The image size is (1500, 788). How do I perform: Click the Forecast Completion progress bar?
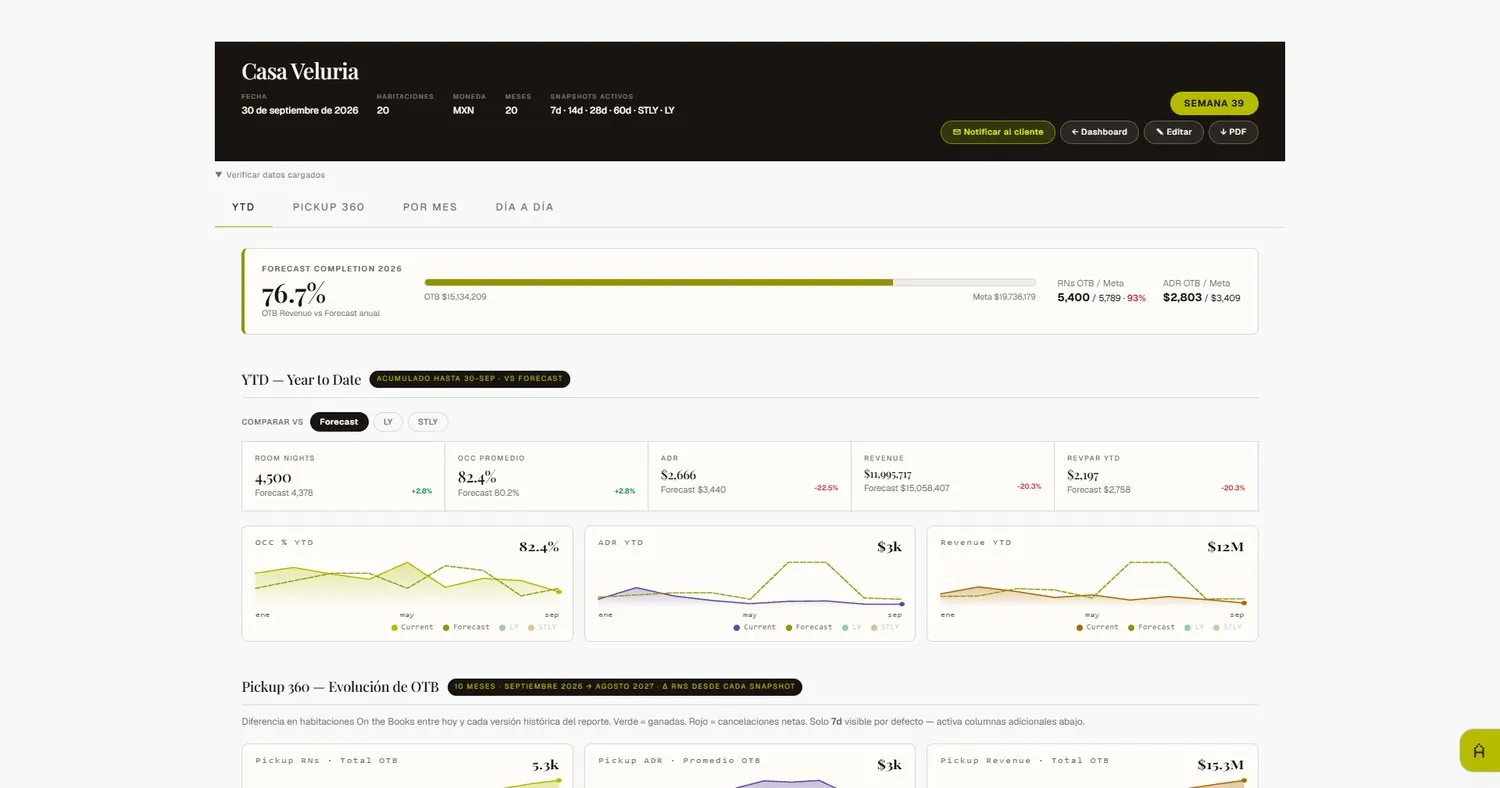pyautogui.click(x=730, y=282)
